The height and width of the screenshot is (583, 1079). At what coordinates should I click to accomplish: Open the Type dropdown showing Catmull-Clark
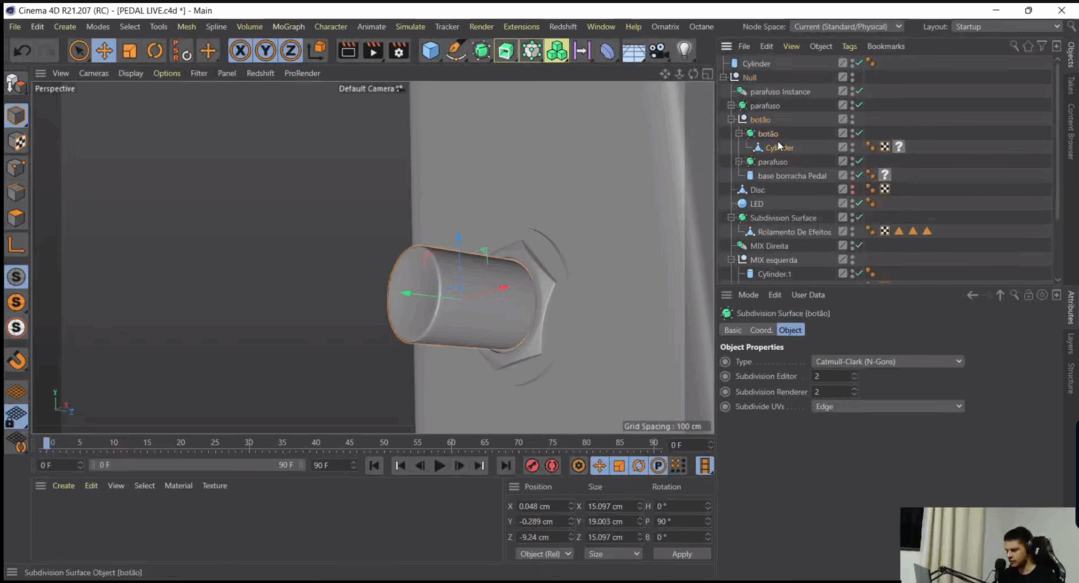pos(887,361)
